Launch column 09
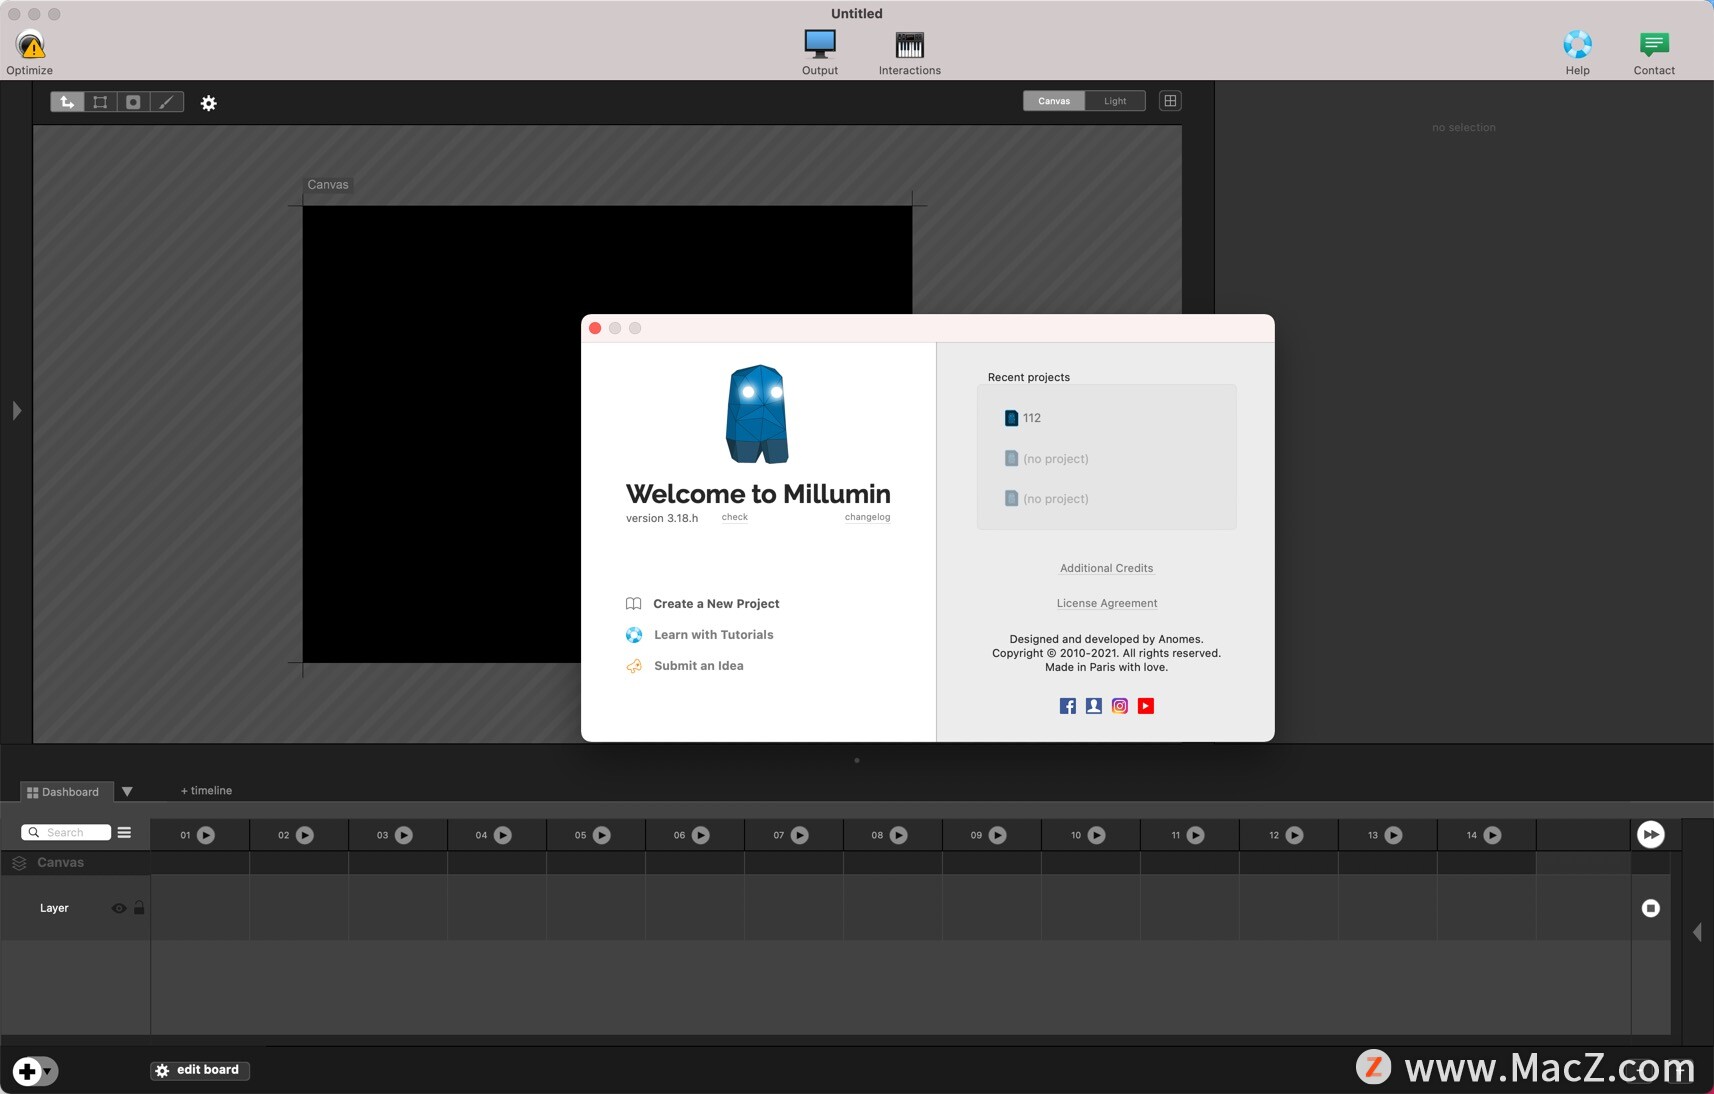 pos(998,835)
